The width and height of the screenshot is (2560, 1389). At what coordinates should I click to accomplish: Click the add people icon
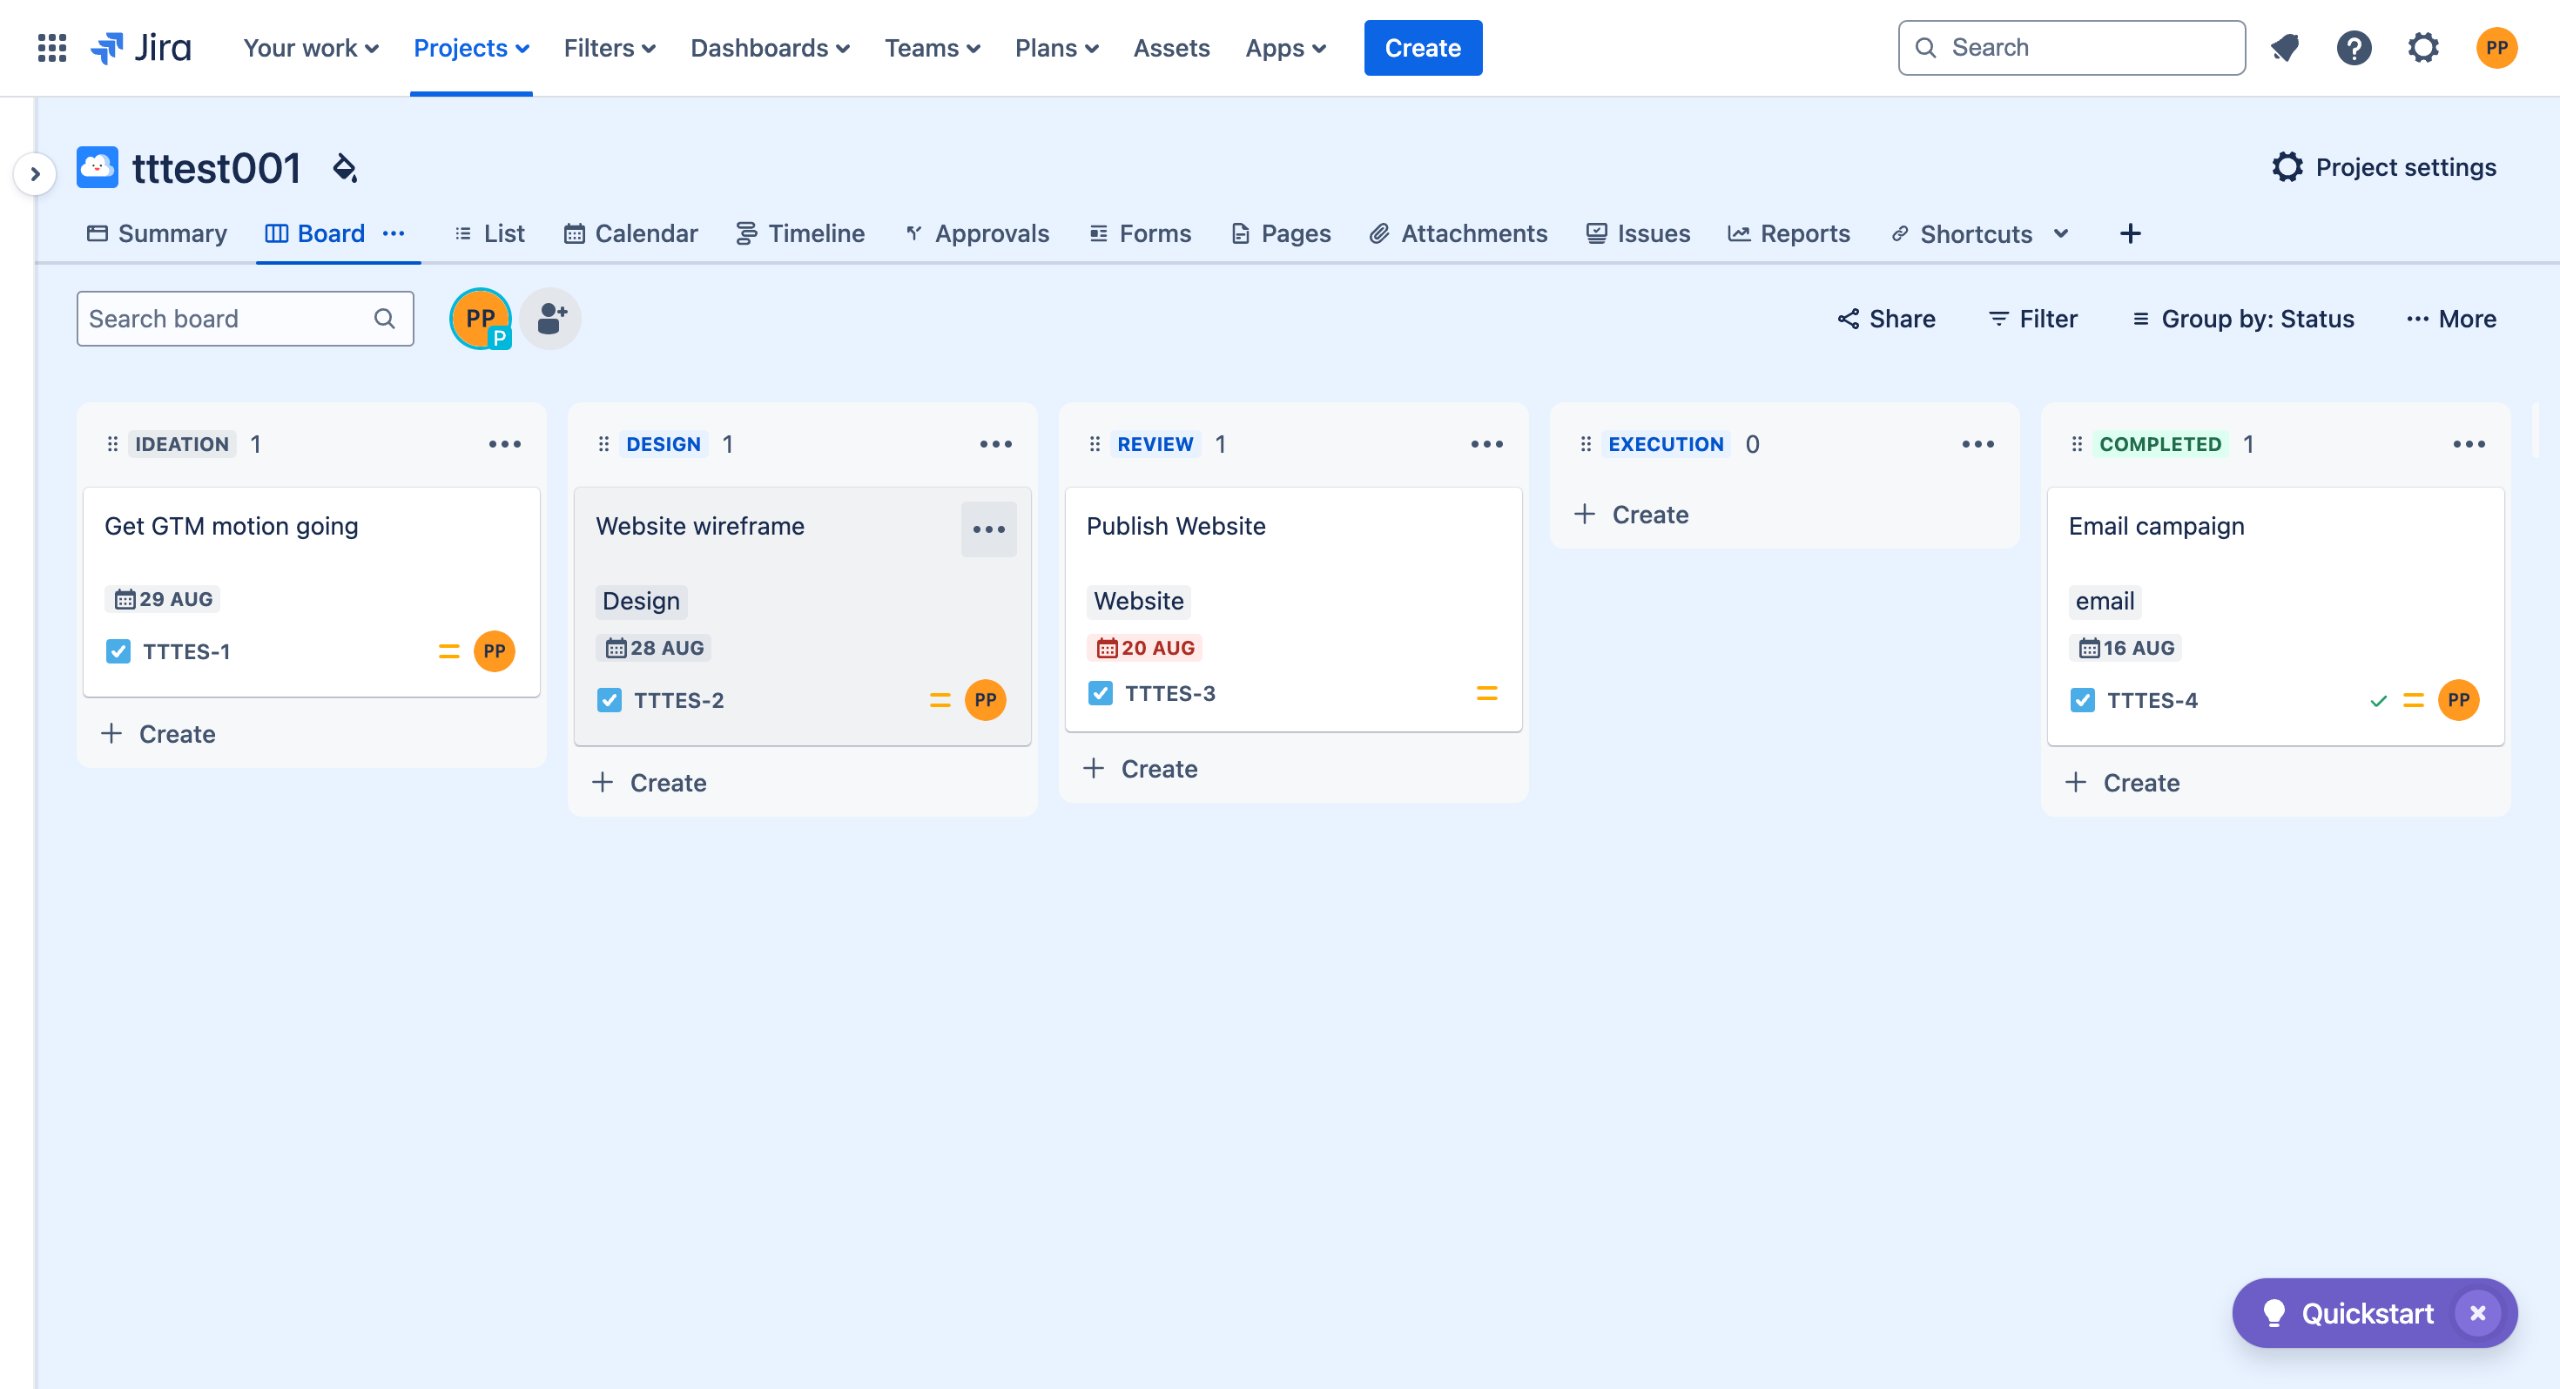551,319
